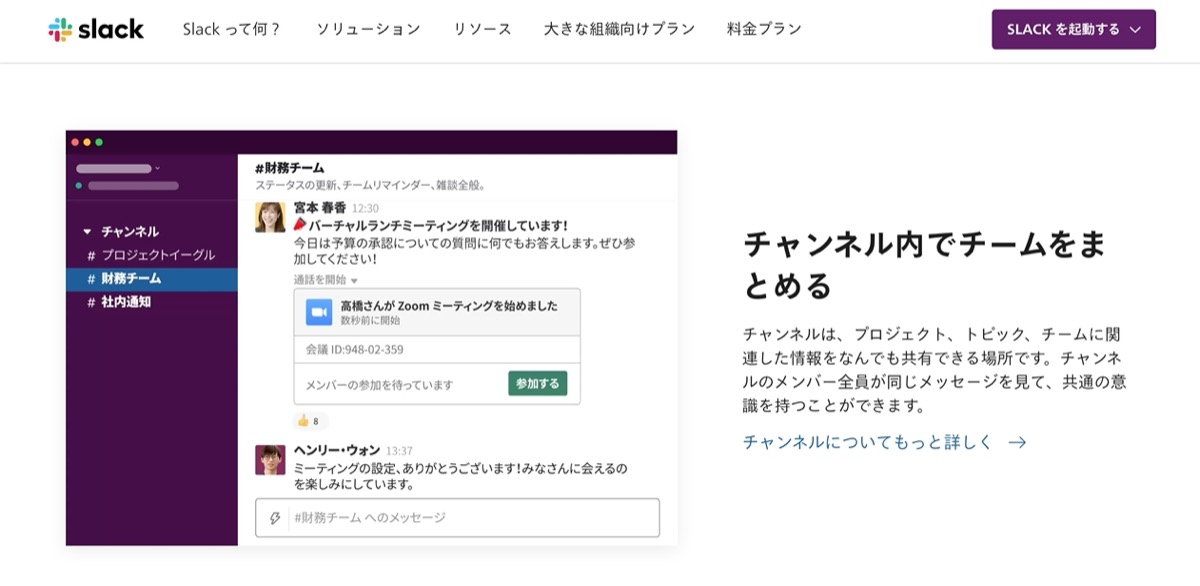This screenshot has height=586, width=1200.
Task: Select the # プロジェクトイーグル channel
Action: 151,255
